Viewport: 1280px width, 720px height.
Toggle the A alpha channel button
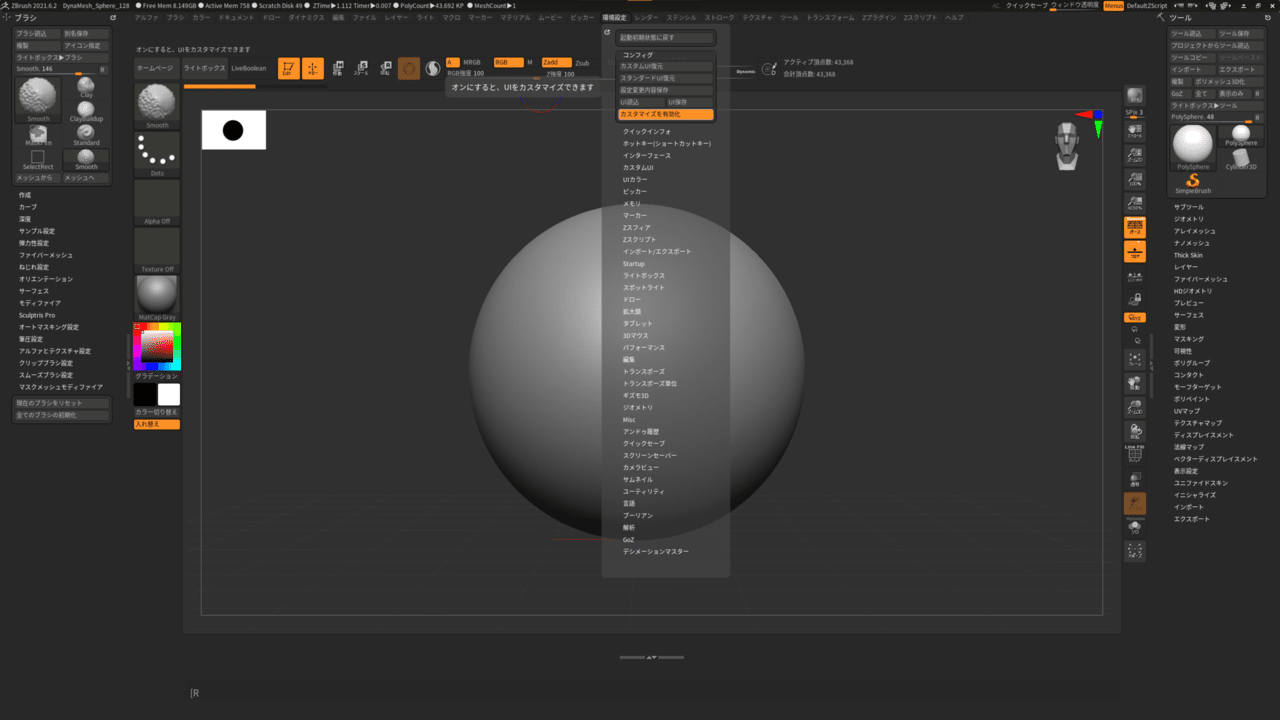452,62
